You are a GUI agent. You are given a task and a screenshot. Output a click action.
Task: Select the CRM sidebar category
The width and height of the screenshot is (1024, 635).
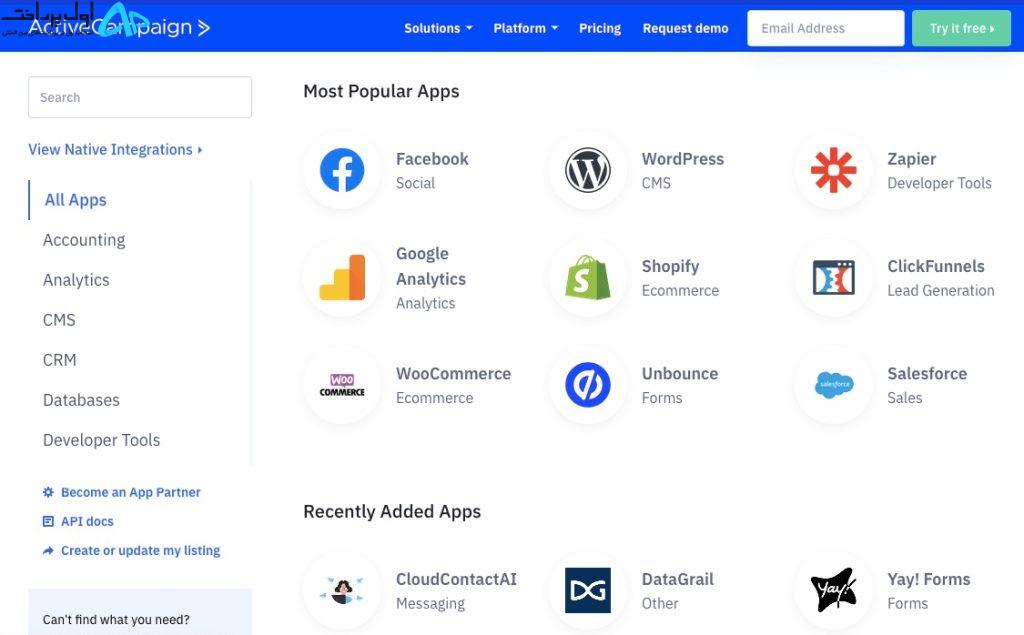click(x=59, y=360)
